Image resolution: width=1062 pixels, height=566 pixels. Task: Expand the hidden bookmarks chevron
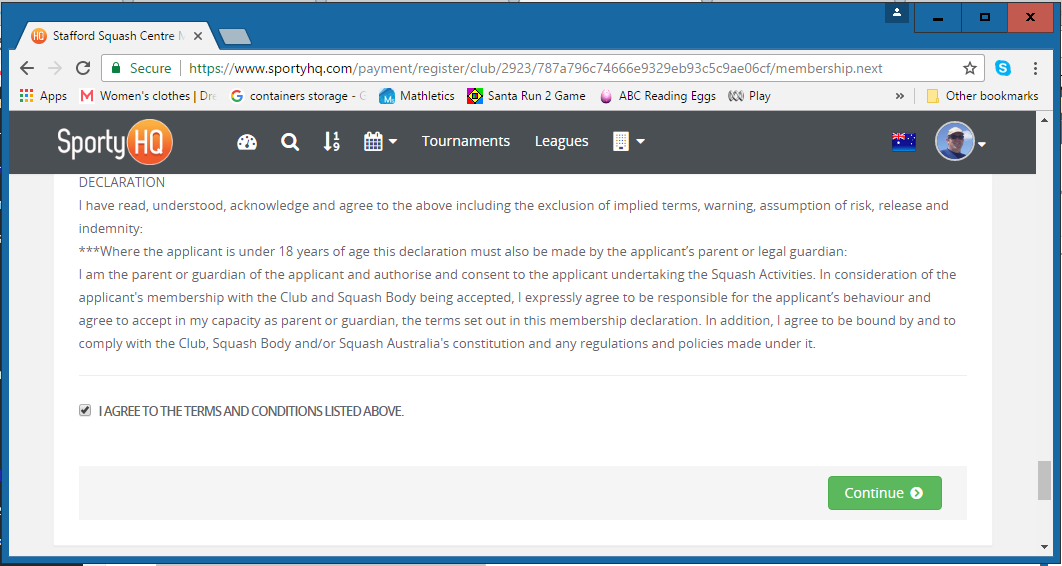tap(899, 96)
